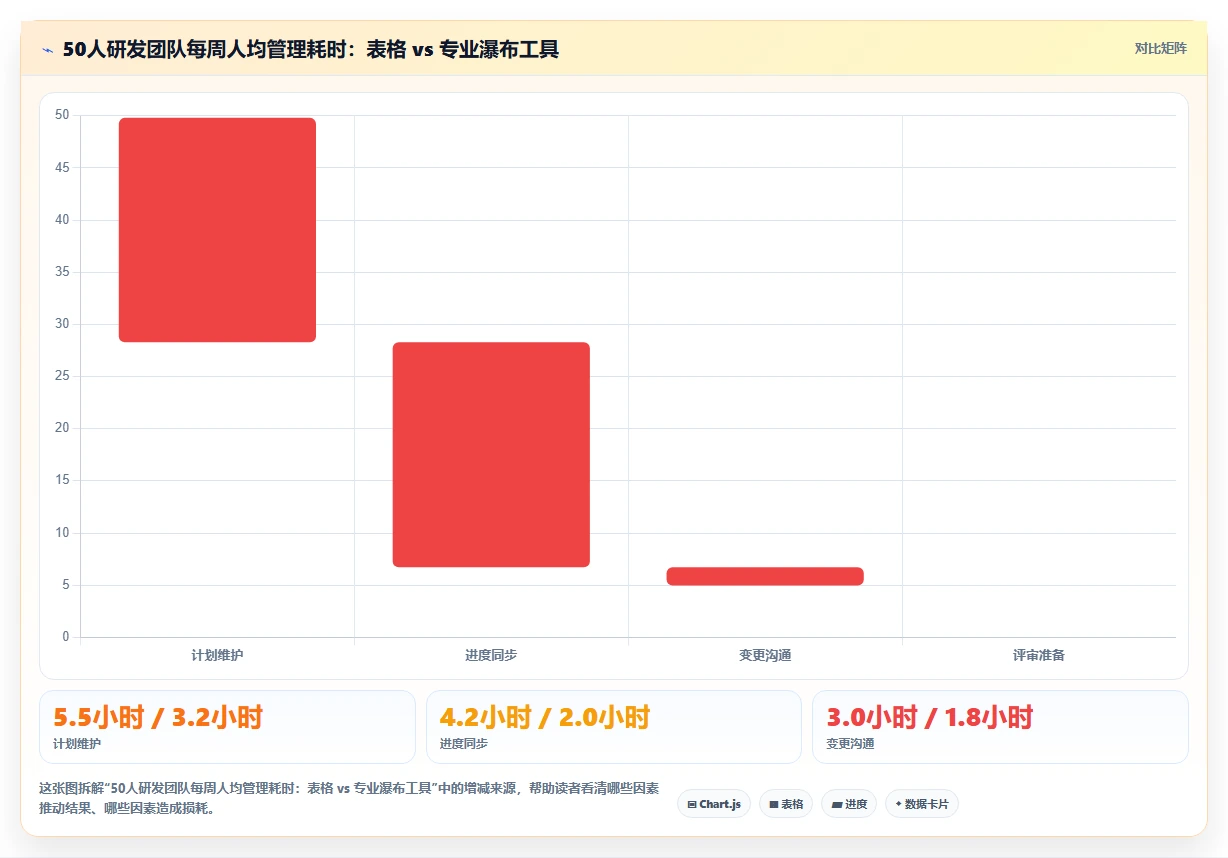Open the 4.2小时 / 2.0小时 data card

click(614, 727)
